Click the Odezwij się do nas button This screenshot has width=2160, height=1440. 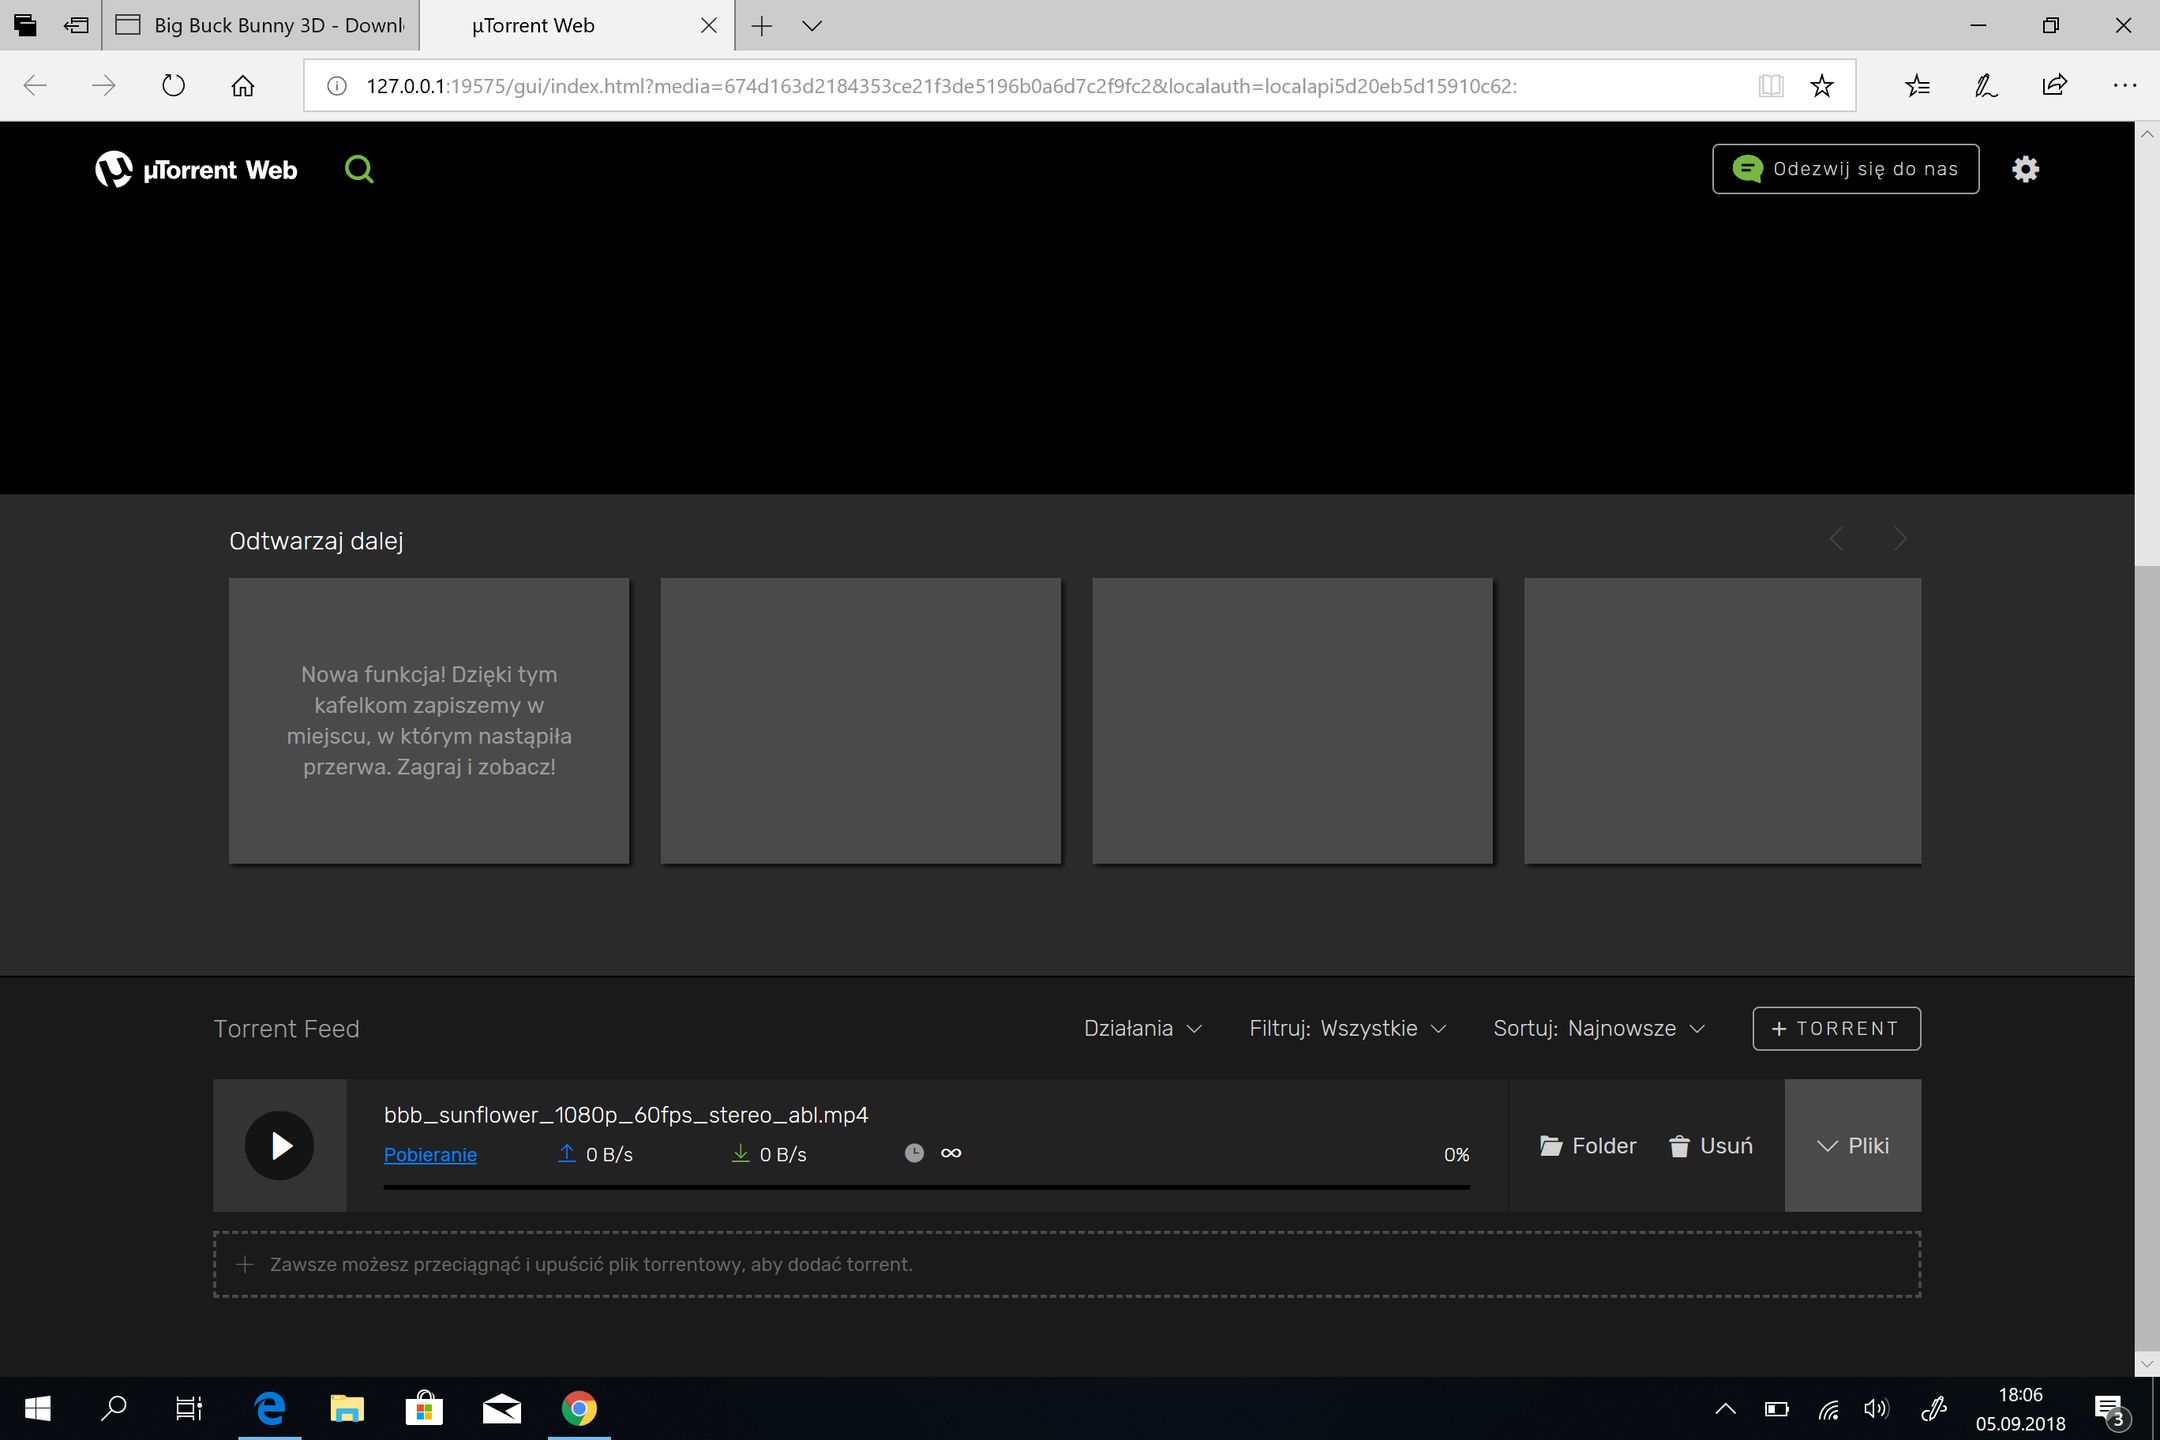coord(1845,169)
